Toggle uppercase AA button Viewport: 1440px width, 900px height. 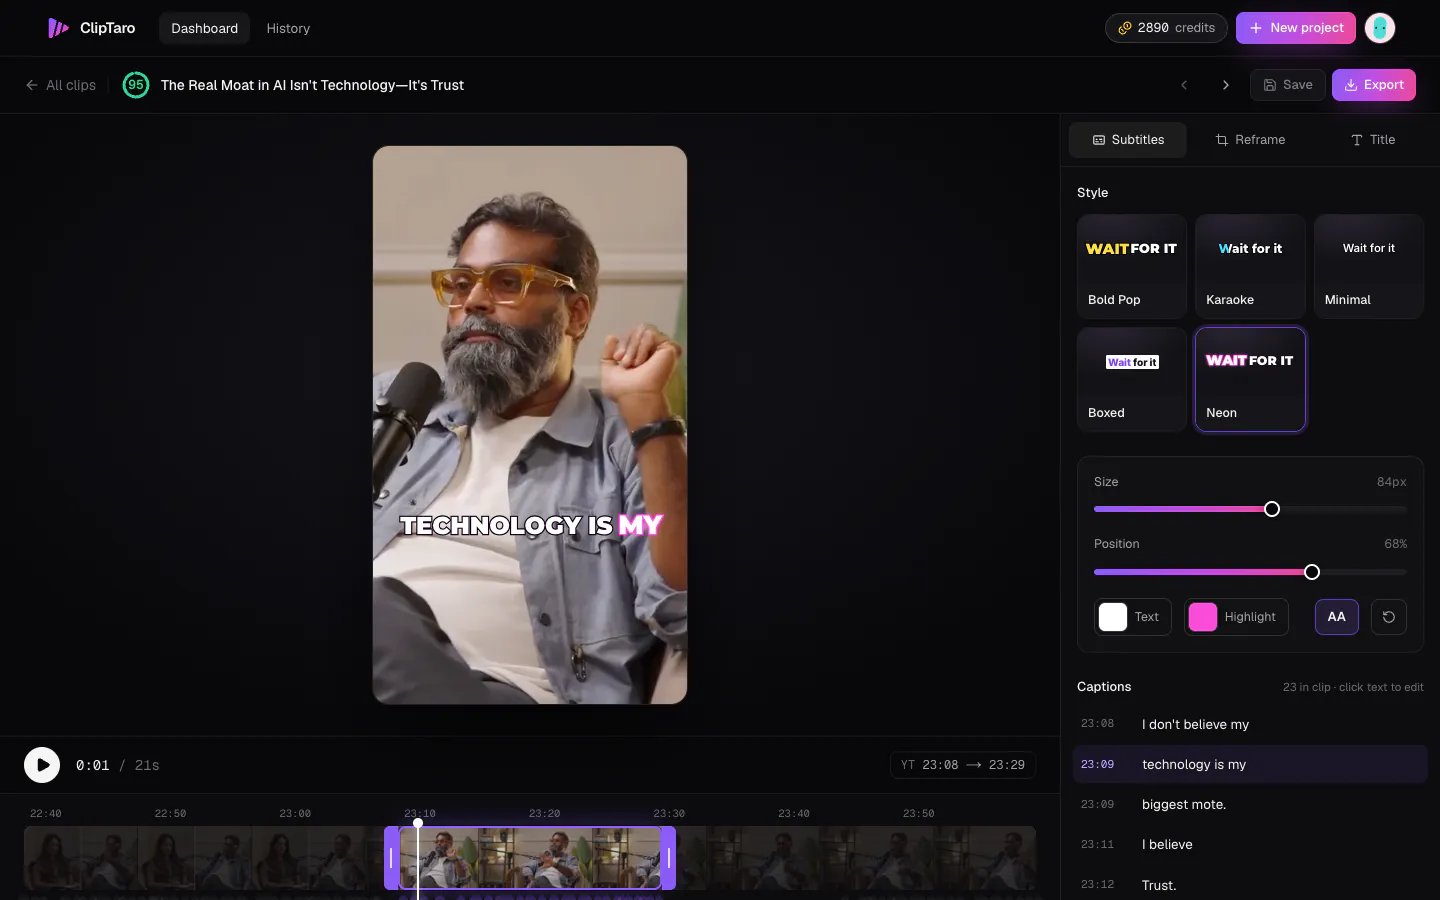pyautogui.click(x=1336, y=617)
